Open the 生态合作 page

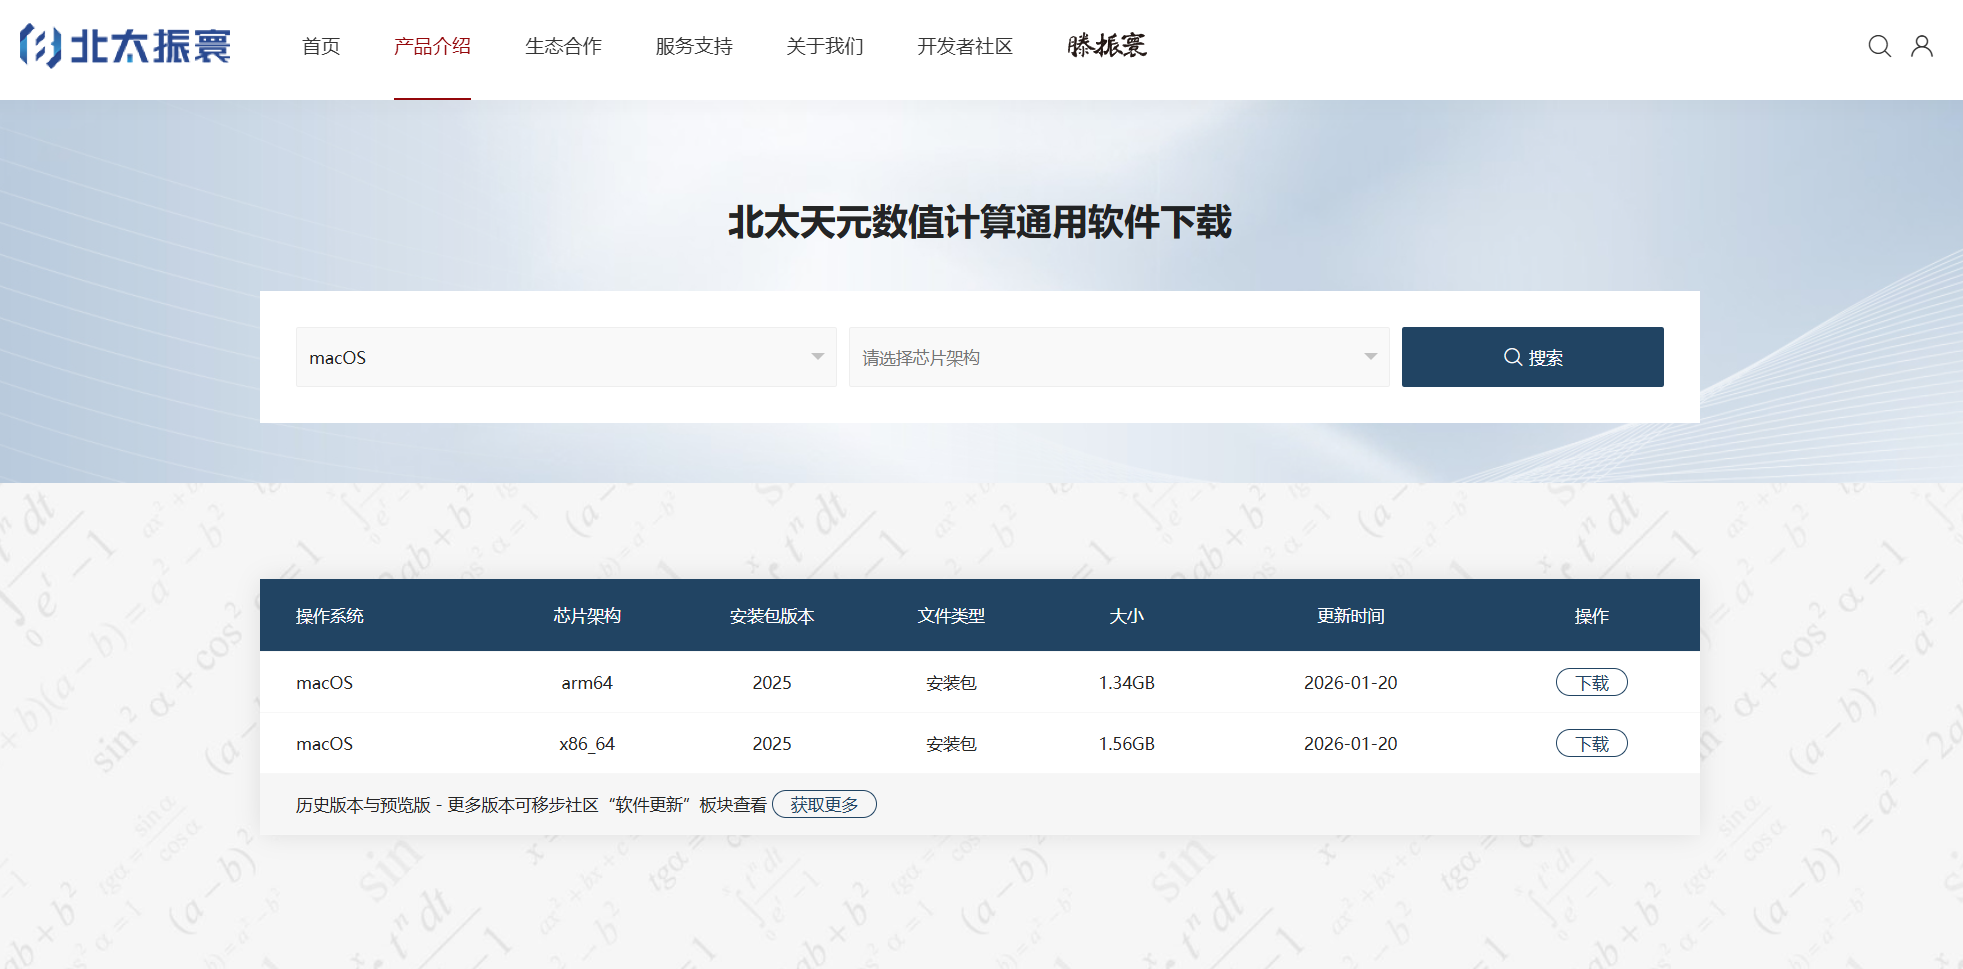(563, 46)
